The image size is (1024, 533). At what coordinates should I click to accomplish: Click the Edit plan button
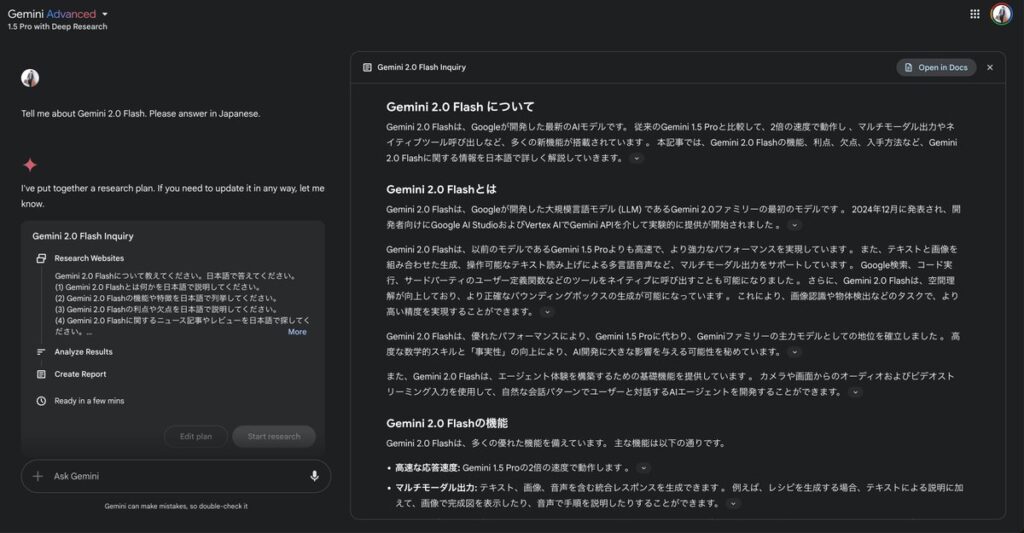coord(196,436)
